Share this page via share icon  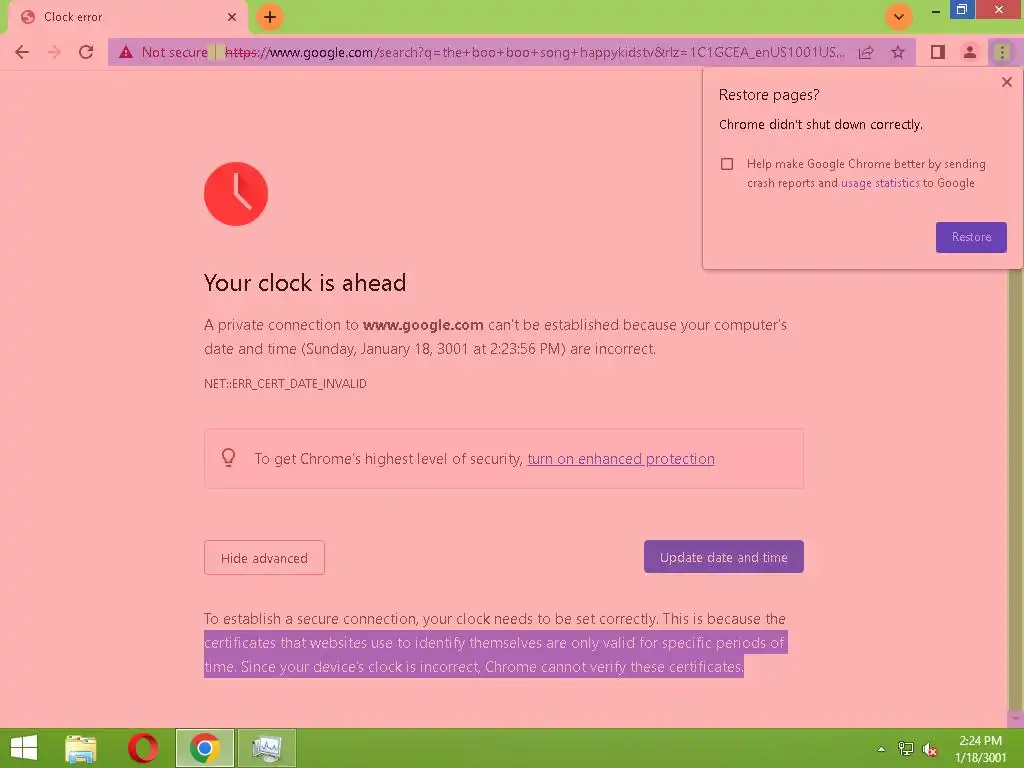866,52
